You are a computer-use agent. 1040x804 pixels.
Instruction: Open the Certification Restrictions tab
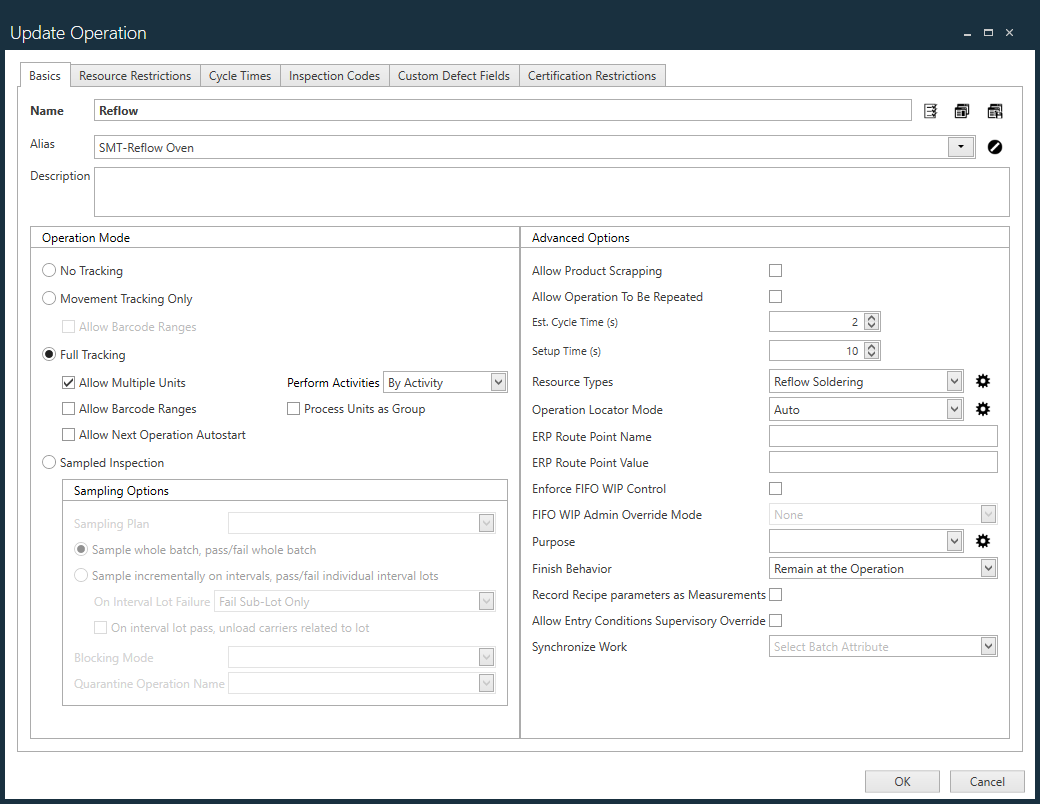592,75
